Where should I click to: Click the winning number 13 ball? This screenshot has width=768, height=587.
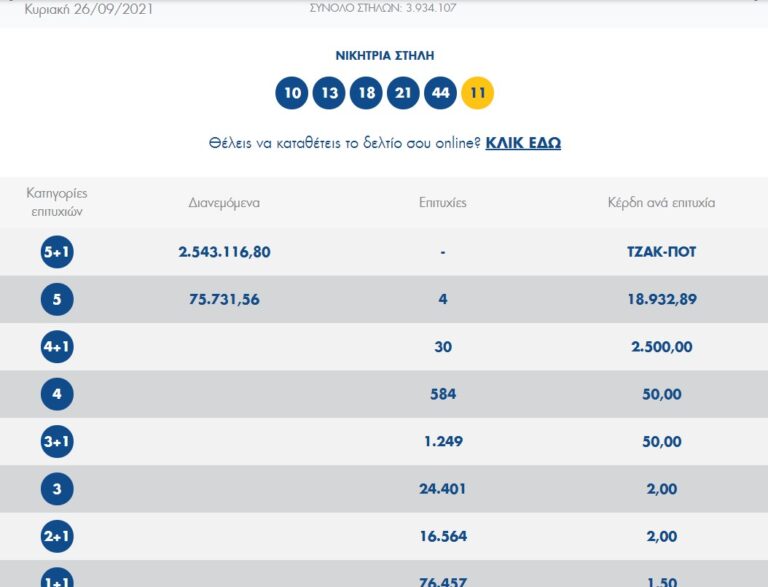(x=329, y=93)
